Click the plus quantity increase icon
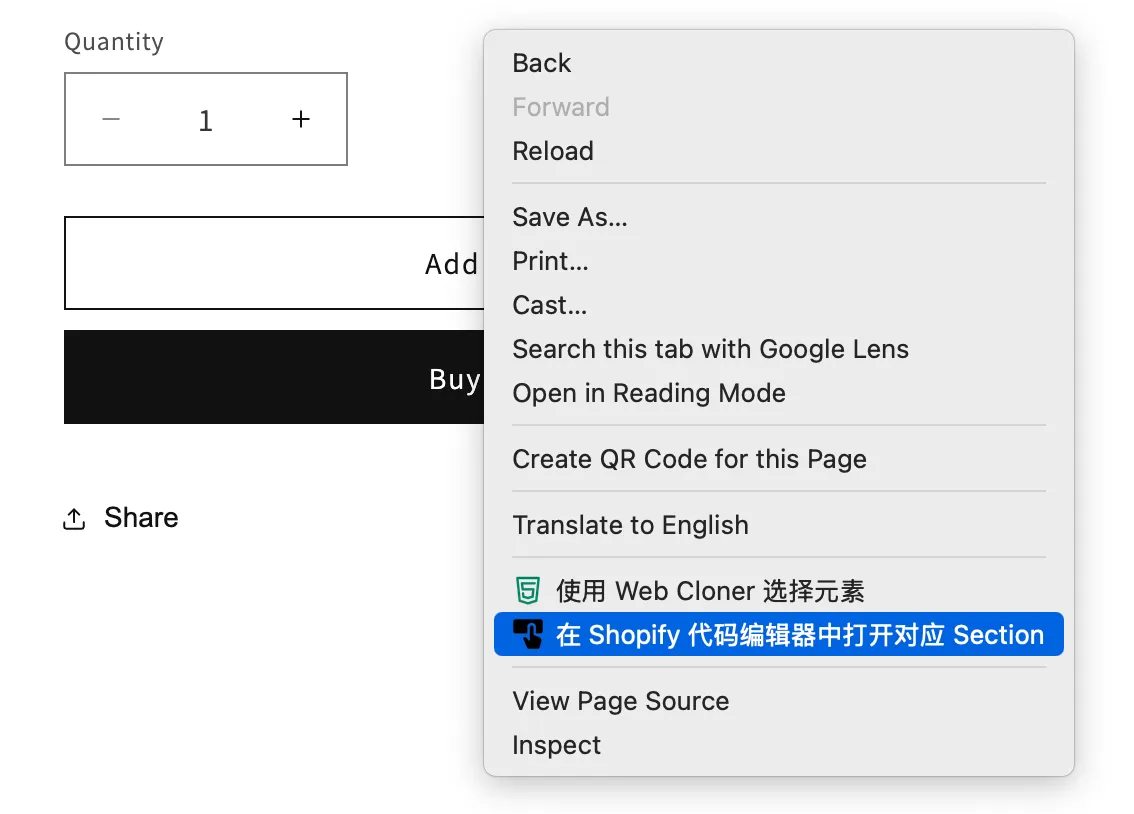 [301, 119]
